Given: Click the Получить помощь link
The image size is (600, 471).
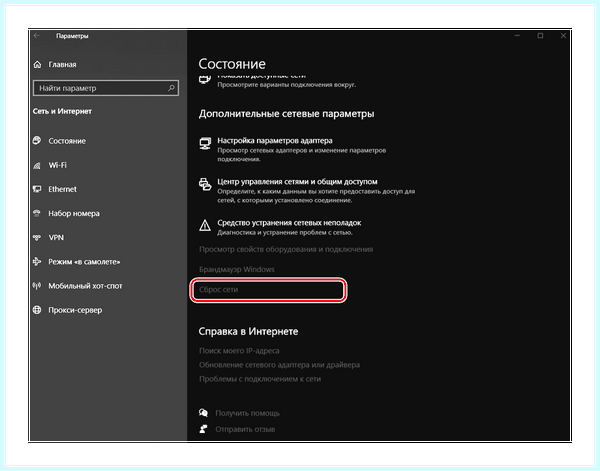Looking at the screenshot, I should click(x=247, y=413).
